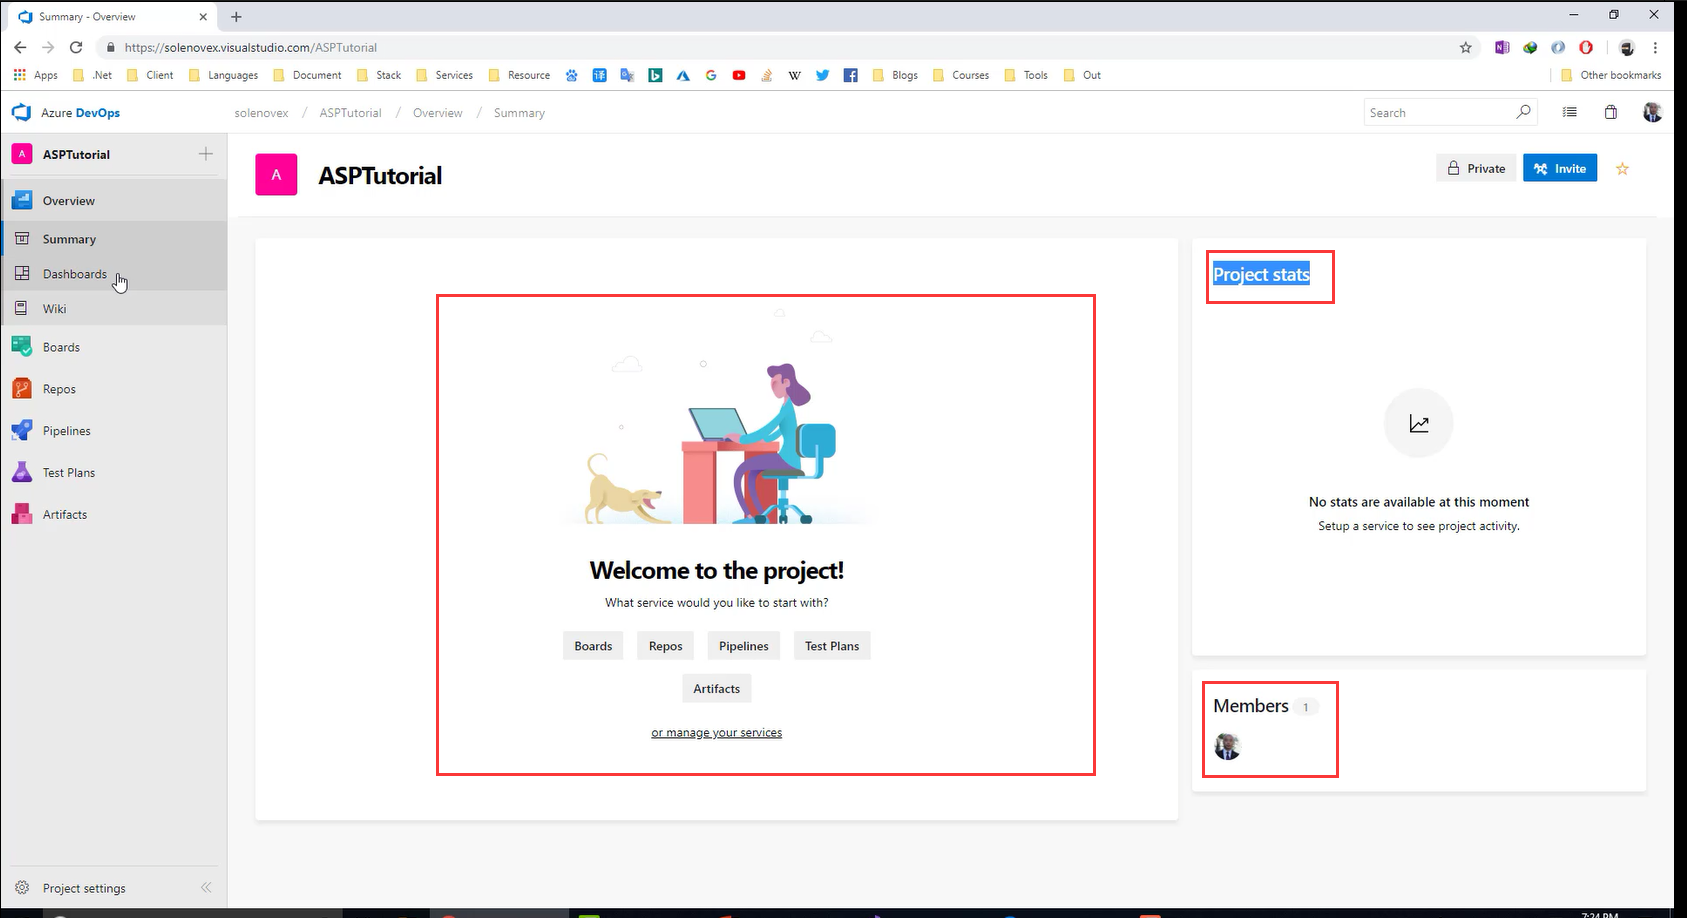Open the Chrome three-dot menu
The width and height of the screenshot is (1687, 918).
[1655, 47]
